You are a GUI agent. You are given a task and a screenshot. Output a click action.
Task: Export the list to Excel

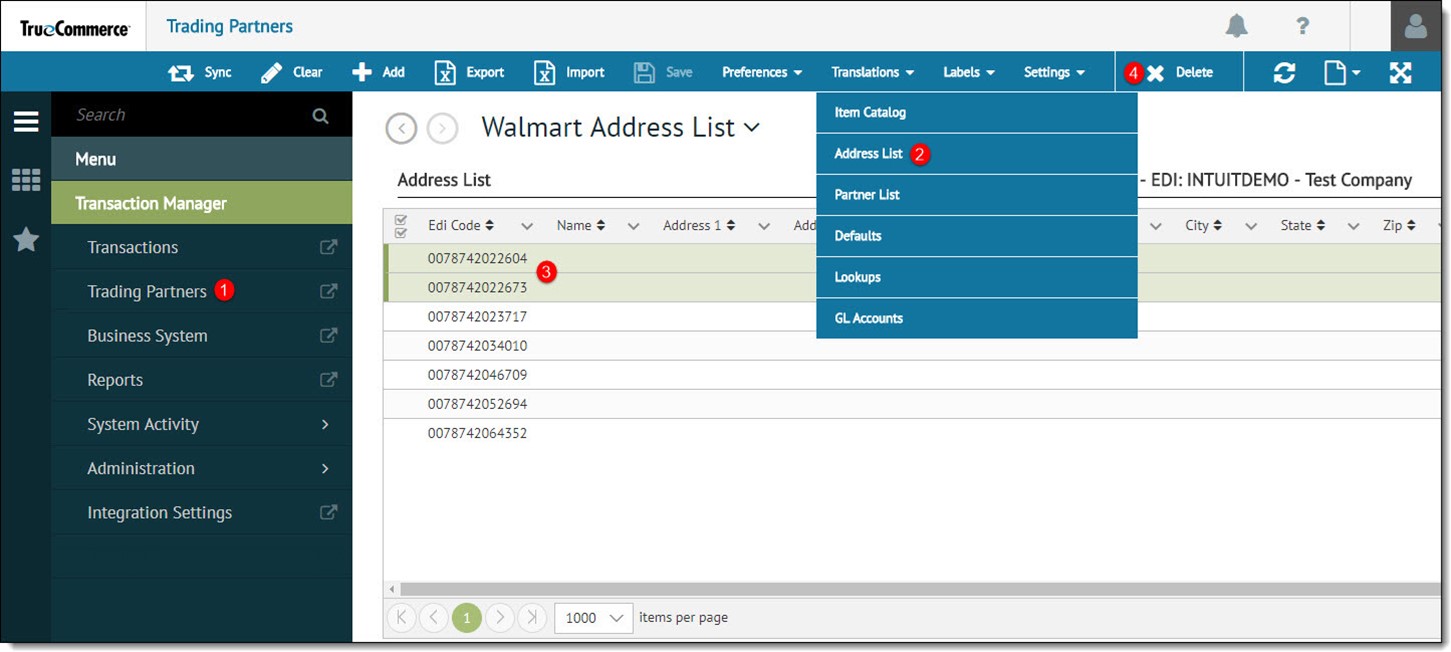pyautogui.click(x=469, y=72)
